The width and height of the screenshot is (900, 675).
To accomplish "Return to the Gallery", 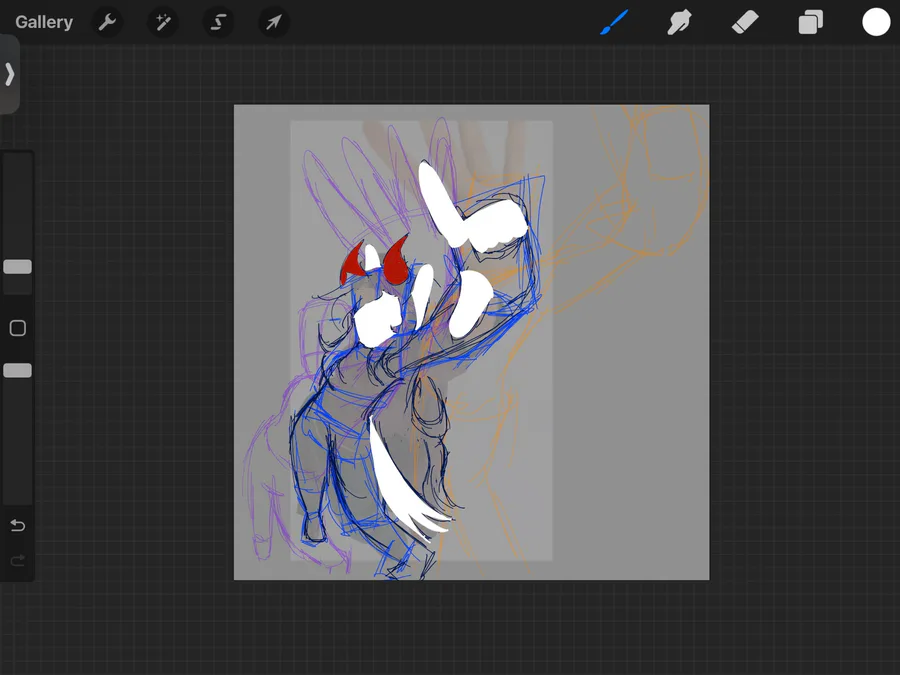I will point(44,22).
